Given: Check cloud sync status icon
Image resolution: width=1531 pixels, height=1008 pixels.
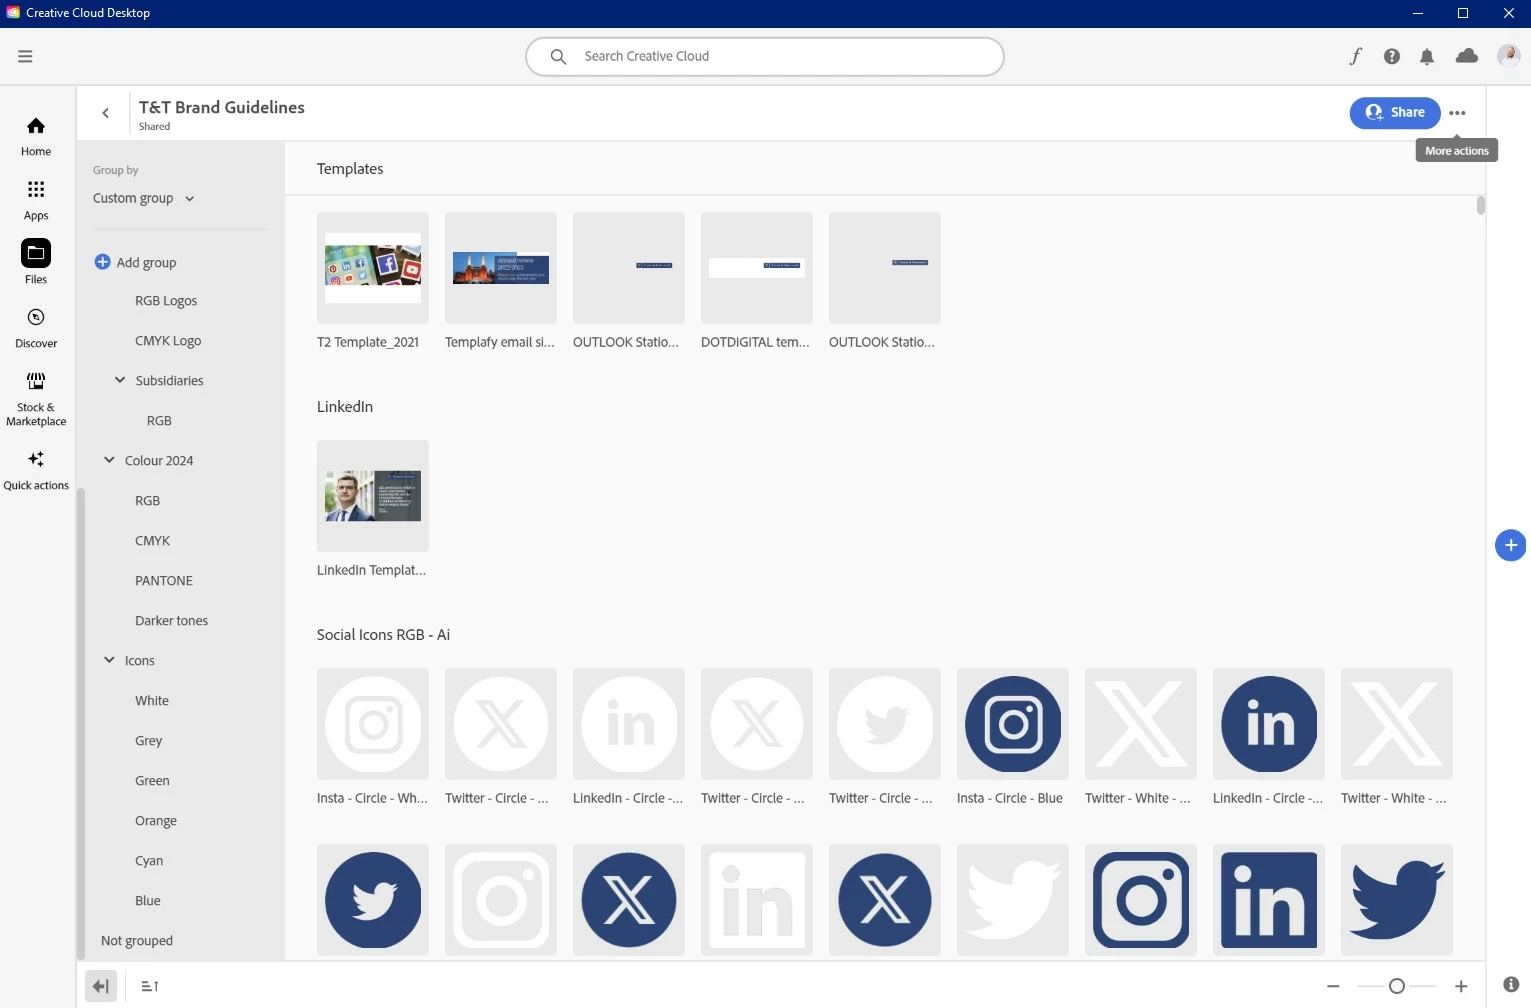Looking at the screenshot, I should (x=1467, y=56).
